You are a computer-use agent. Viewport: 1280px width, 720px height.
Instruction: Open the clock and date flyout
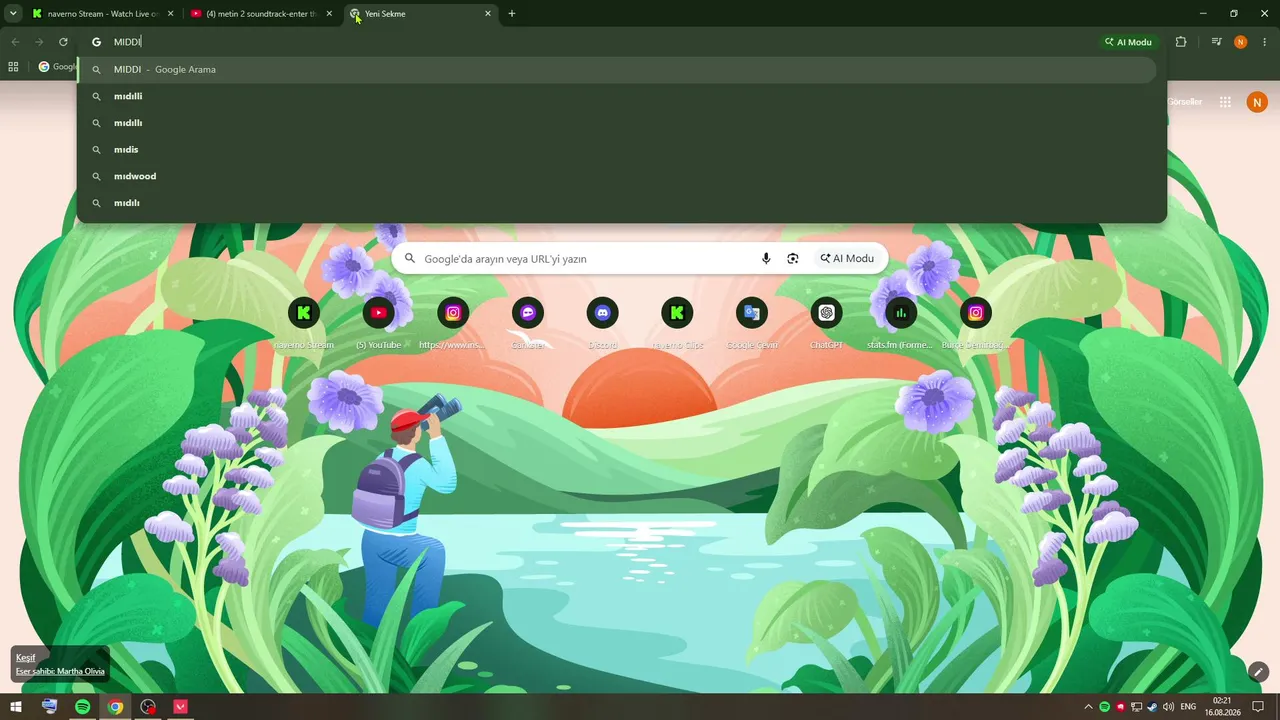tap(1221, 707)
